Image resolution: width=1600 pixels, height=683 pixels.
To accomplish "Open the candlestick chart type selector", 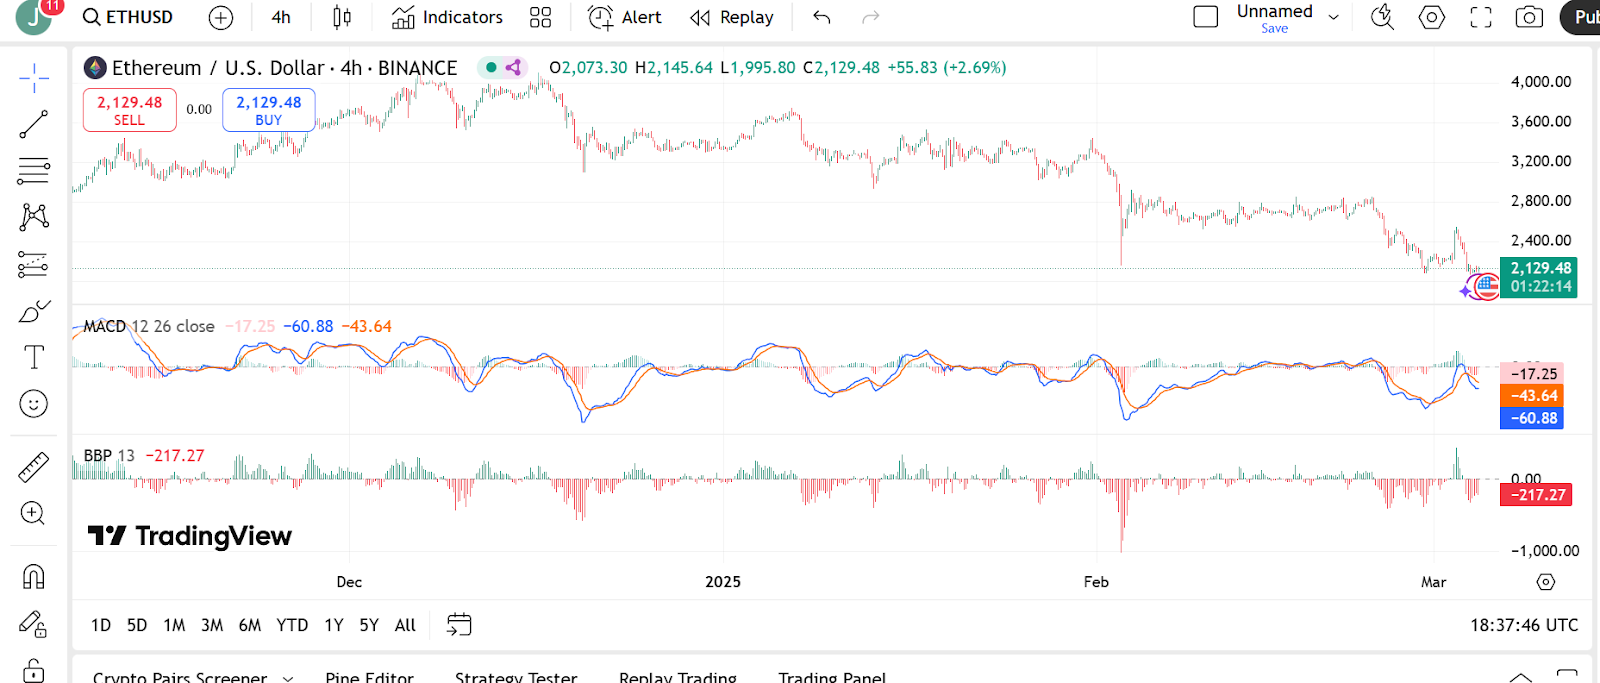I will (342, 17).
